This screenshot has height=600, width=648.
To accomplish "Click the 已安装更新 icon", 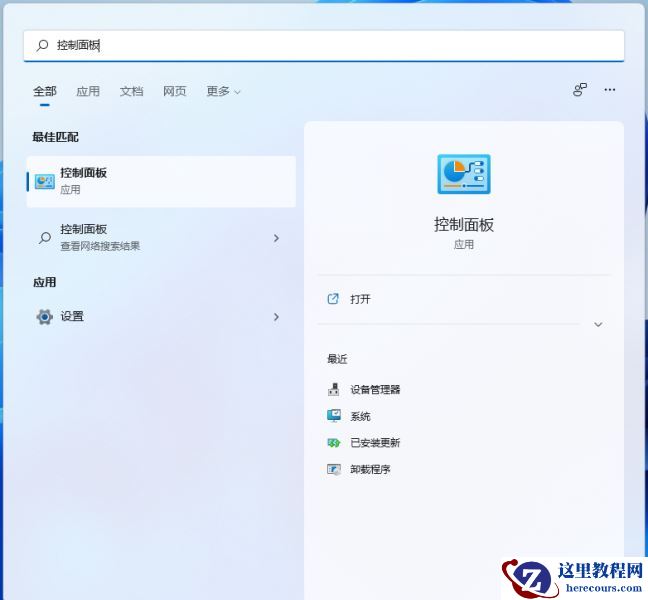I will [x=334, y=443].
